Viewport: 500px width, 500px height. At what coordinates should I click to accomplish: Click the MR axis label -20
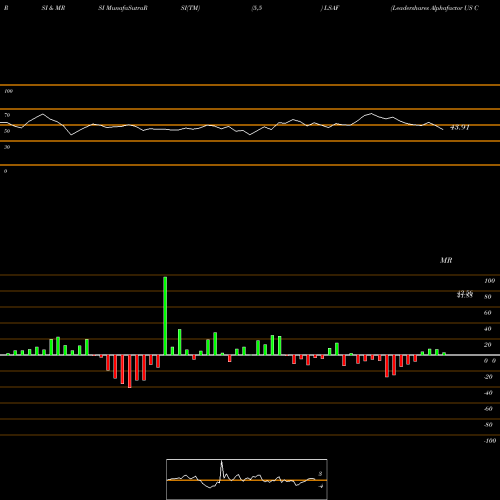(488, 377)
